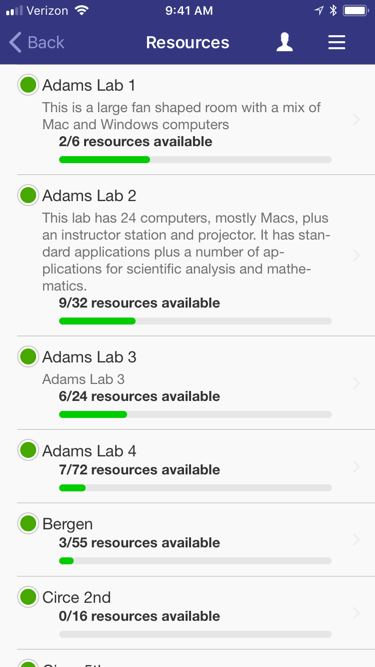
Task: Tap green status dot for Bergen
Action: pos(28,523)
